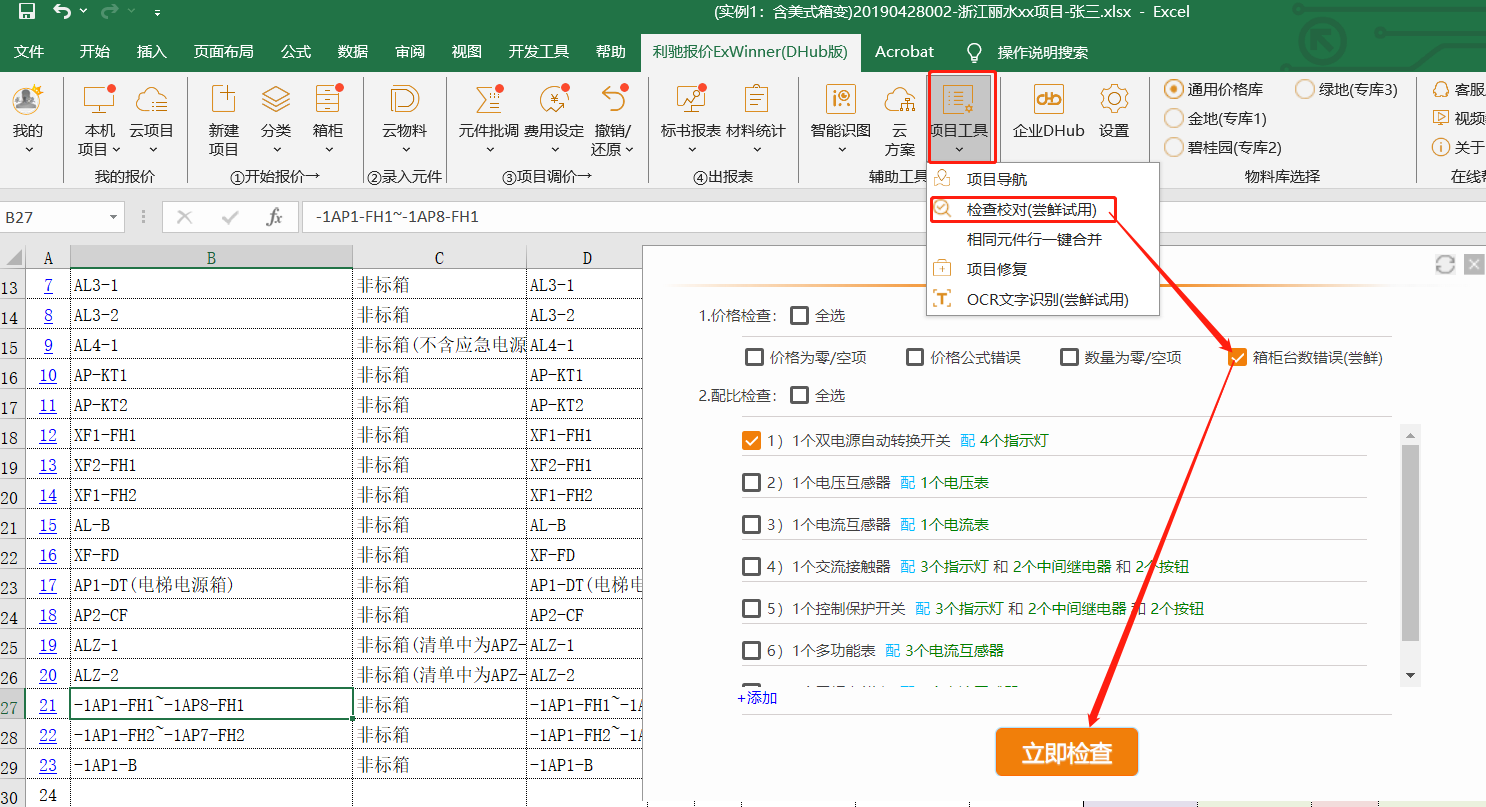Expand the Quick Access Toolbar customize arrow
The height and width of the screenshot is (807, 1486).
[158, 13]
